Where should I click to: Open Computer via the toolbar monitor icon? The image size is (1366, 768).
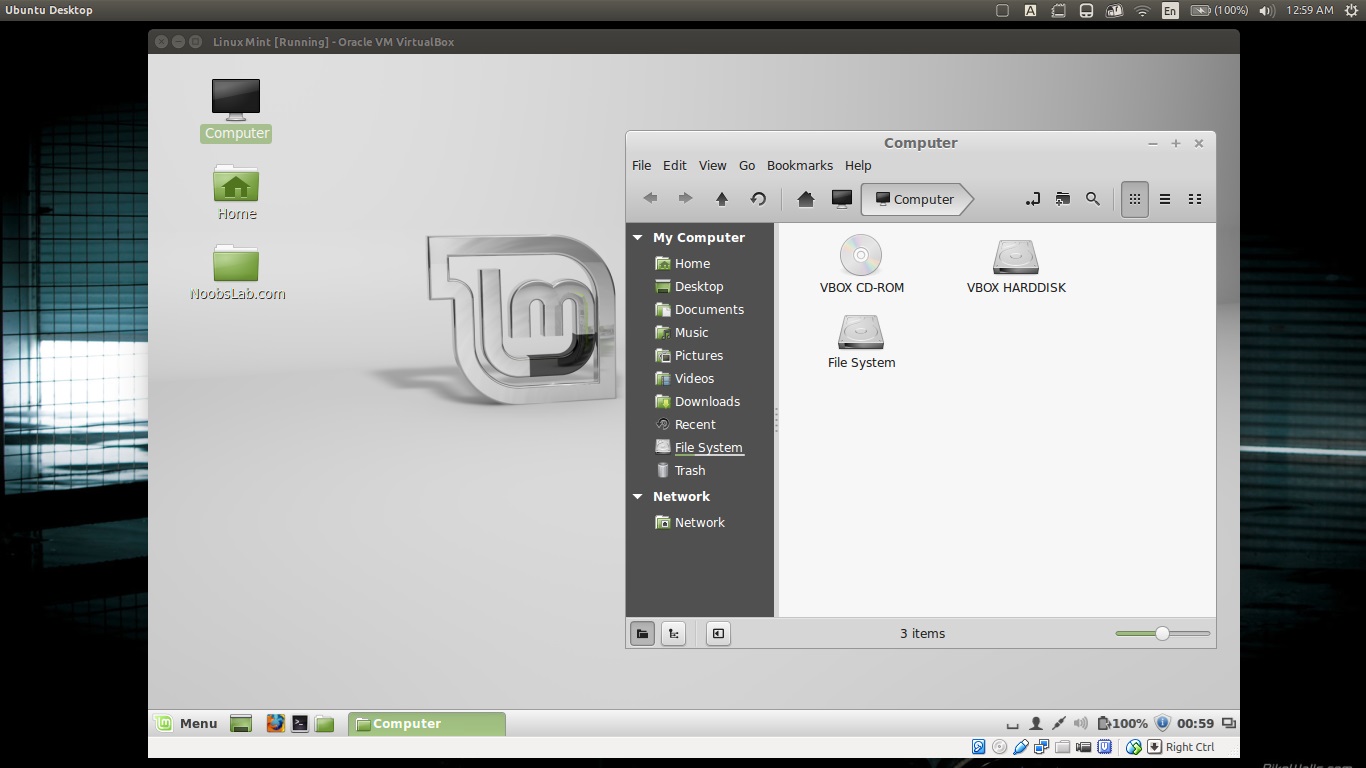[842, 199]
